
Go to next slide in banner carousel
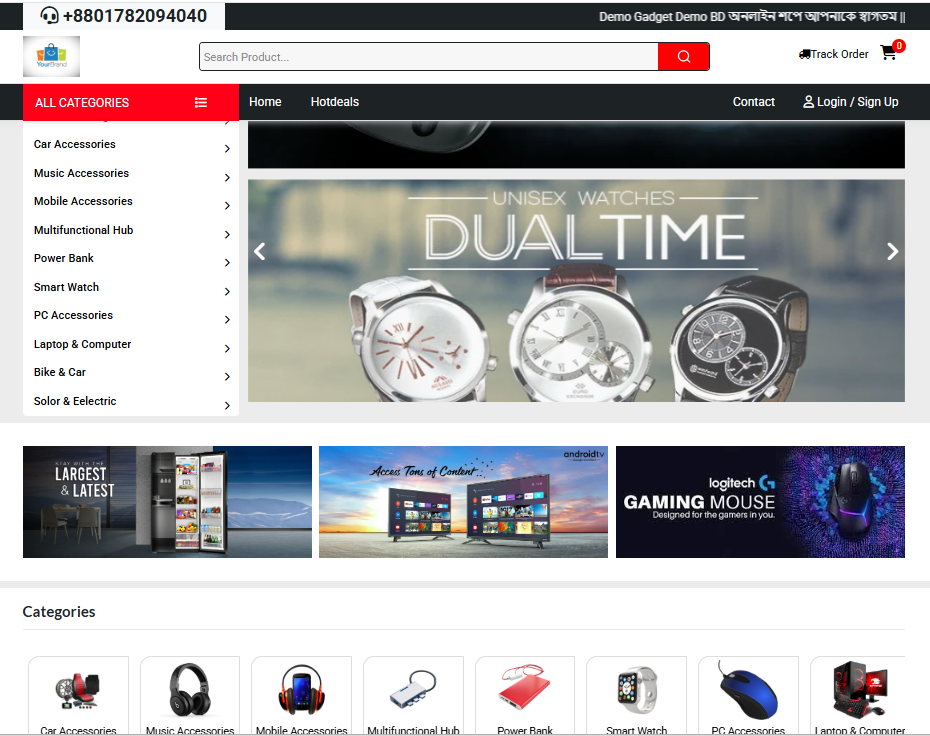click(x=892, y=252)
